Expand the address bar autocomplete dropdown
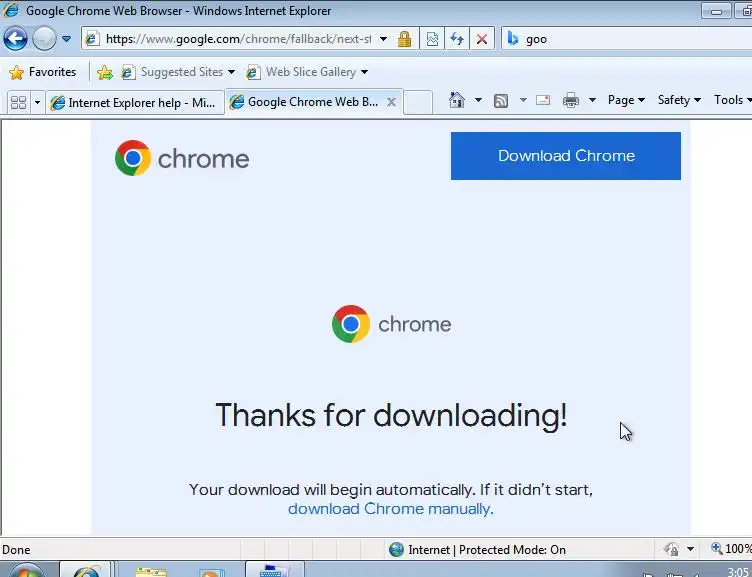 click(x=384, y=39)
